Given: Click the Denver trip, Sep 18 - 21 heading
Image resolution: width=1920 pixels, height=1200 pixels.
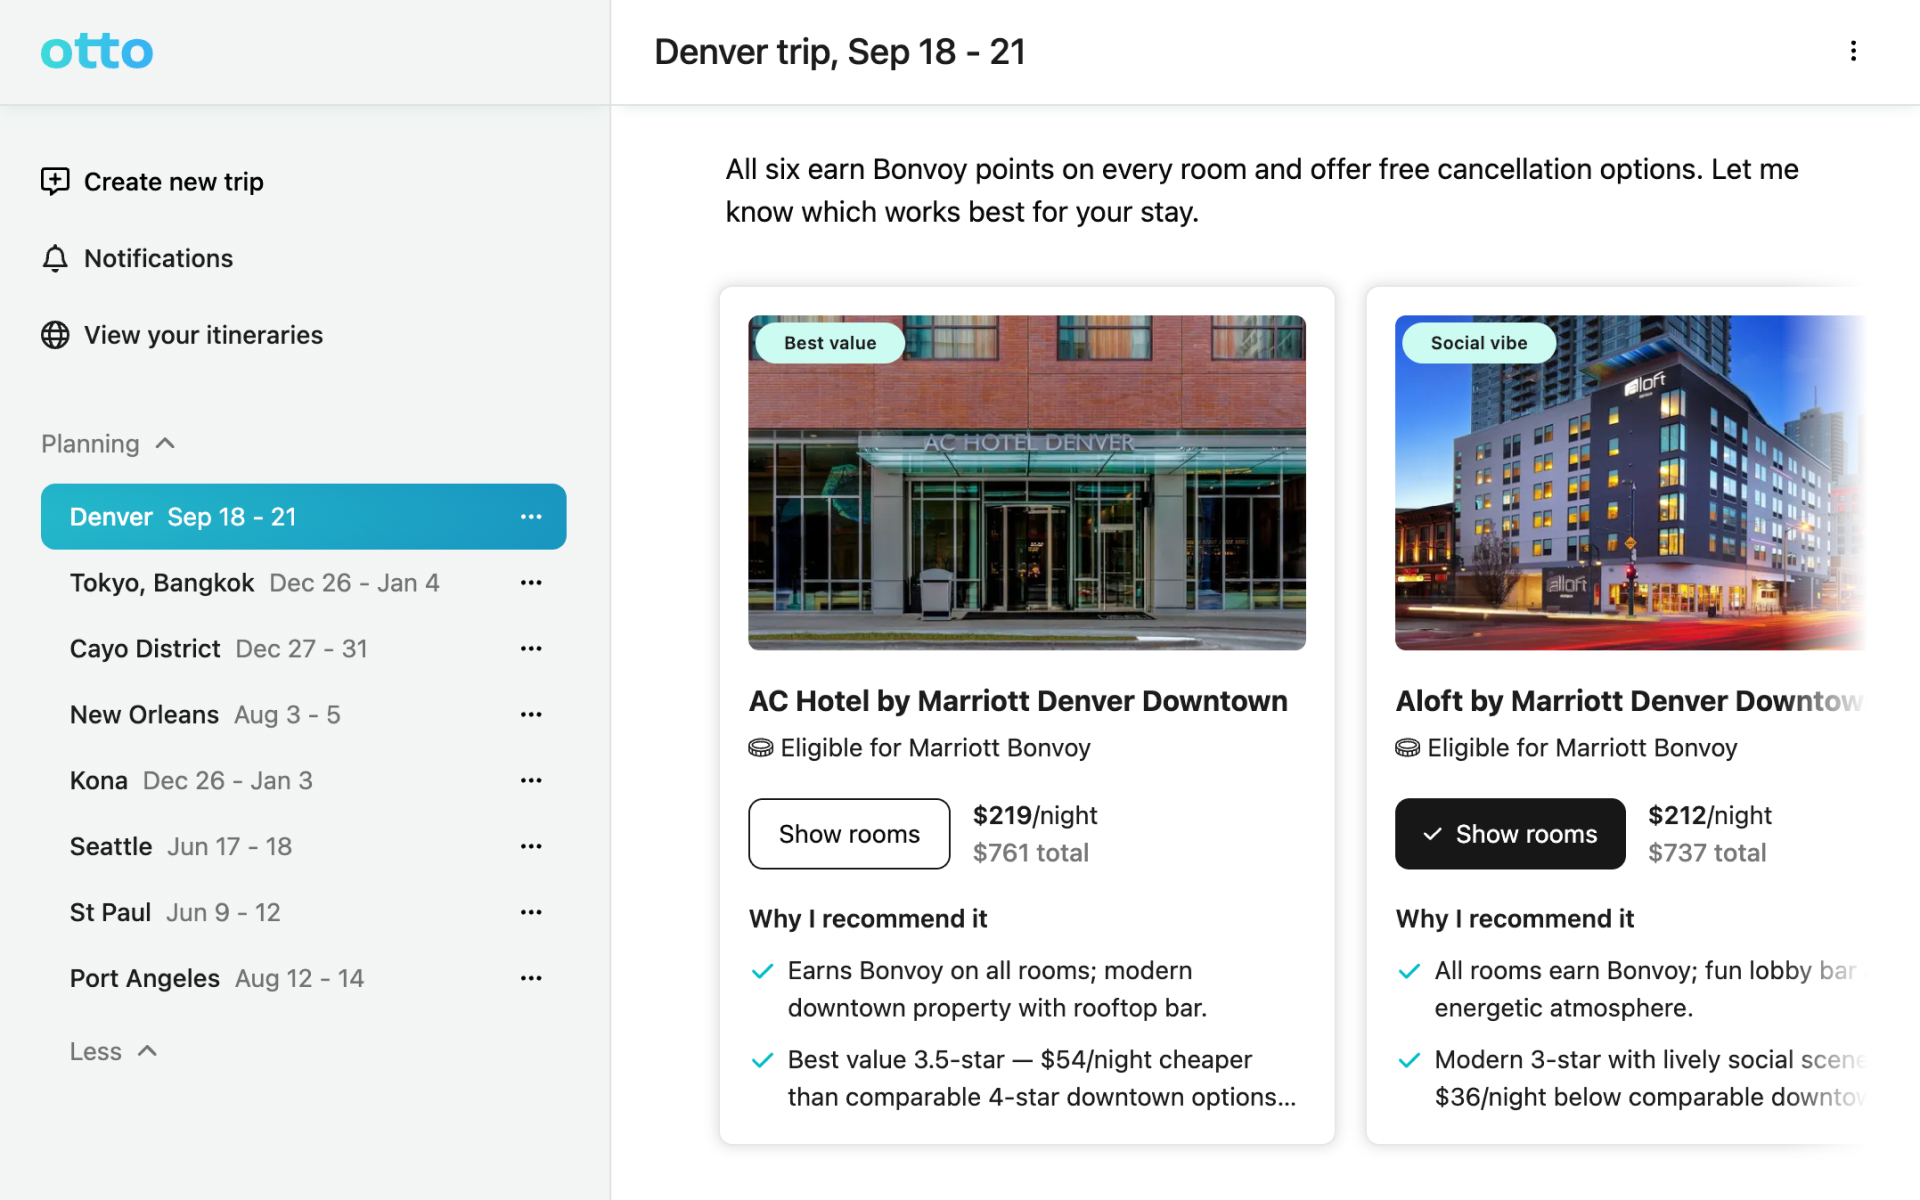Looking at the screenshot, I should [840, 52].
